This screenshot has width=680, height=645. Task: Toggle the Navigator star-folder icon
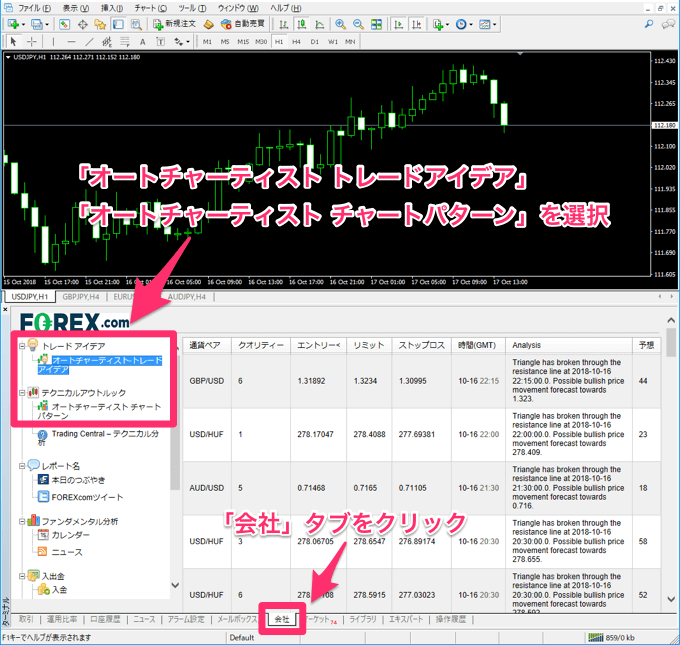coord(100,24)
